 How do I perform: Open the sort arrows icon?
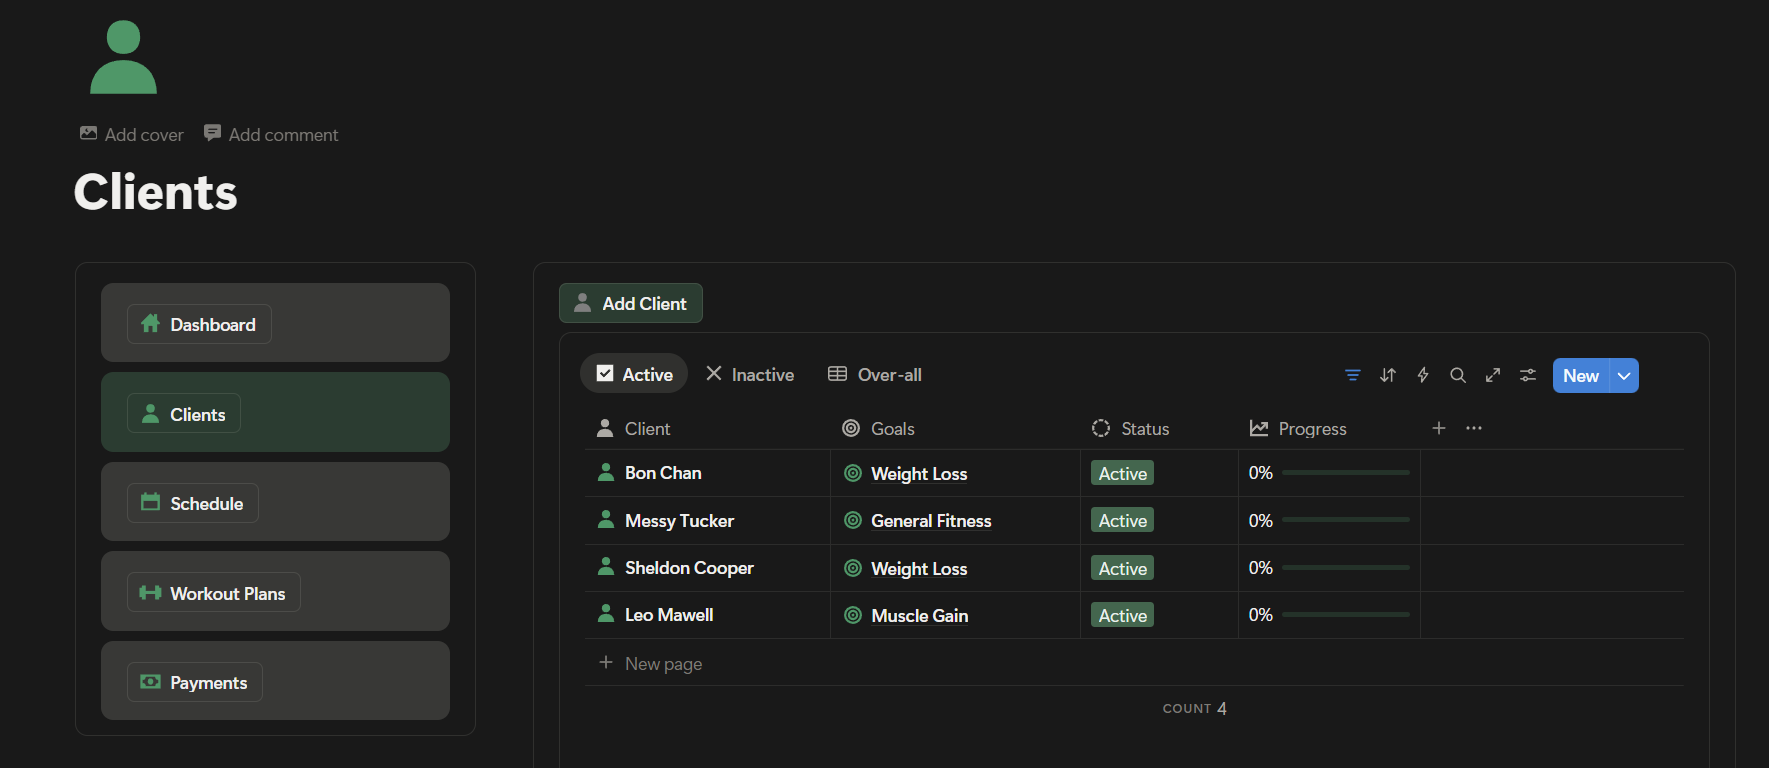tap(1388, 375)
